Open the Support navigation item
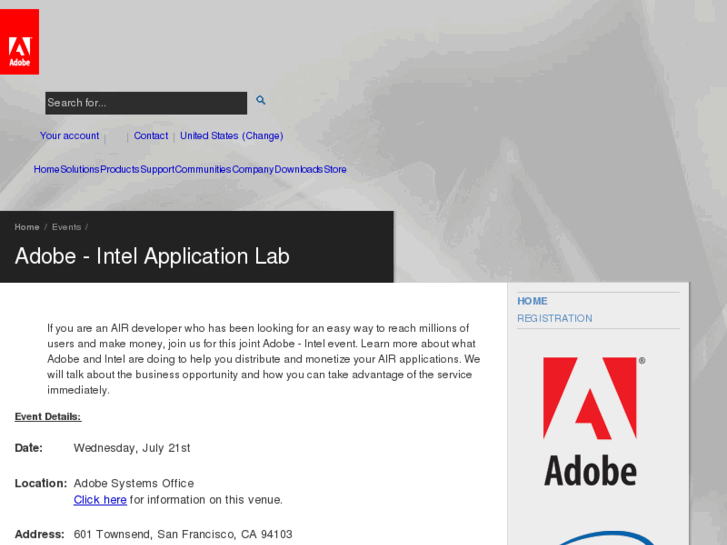Image resolution: width=727 pixels, height=545 pixels. [x=157, y=169]
